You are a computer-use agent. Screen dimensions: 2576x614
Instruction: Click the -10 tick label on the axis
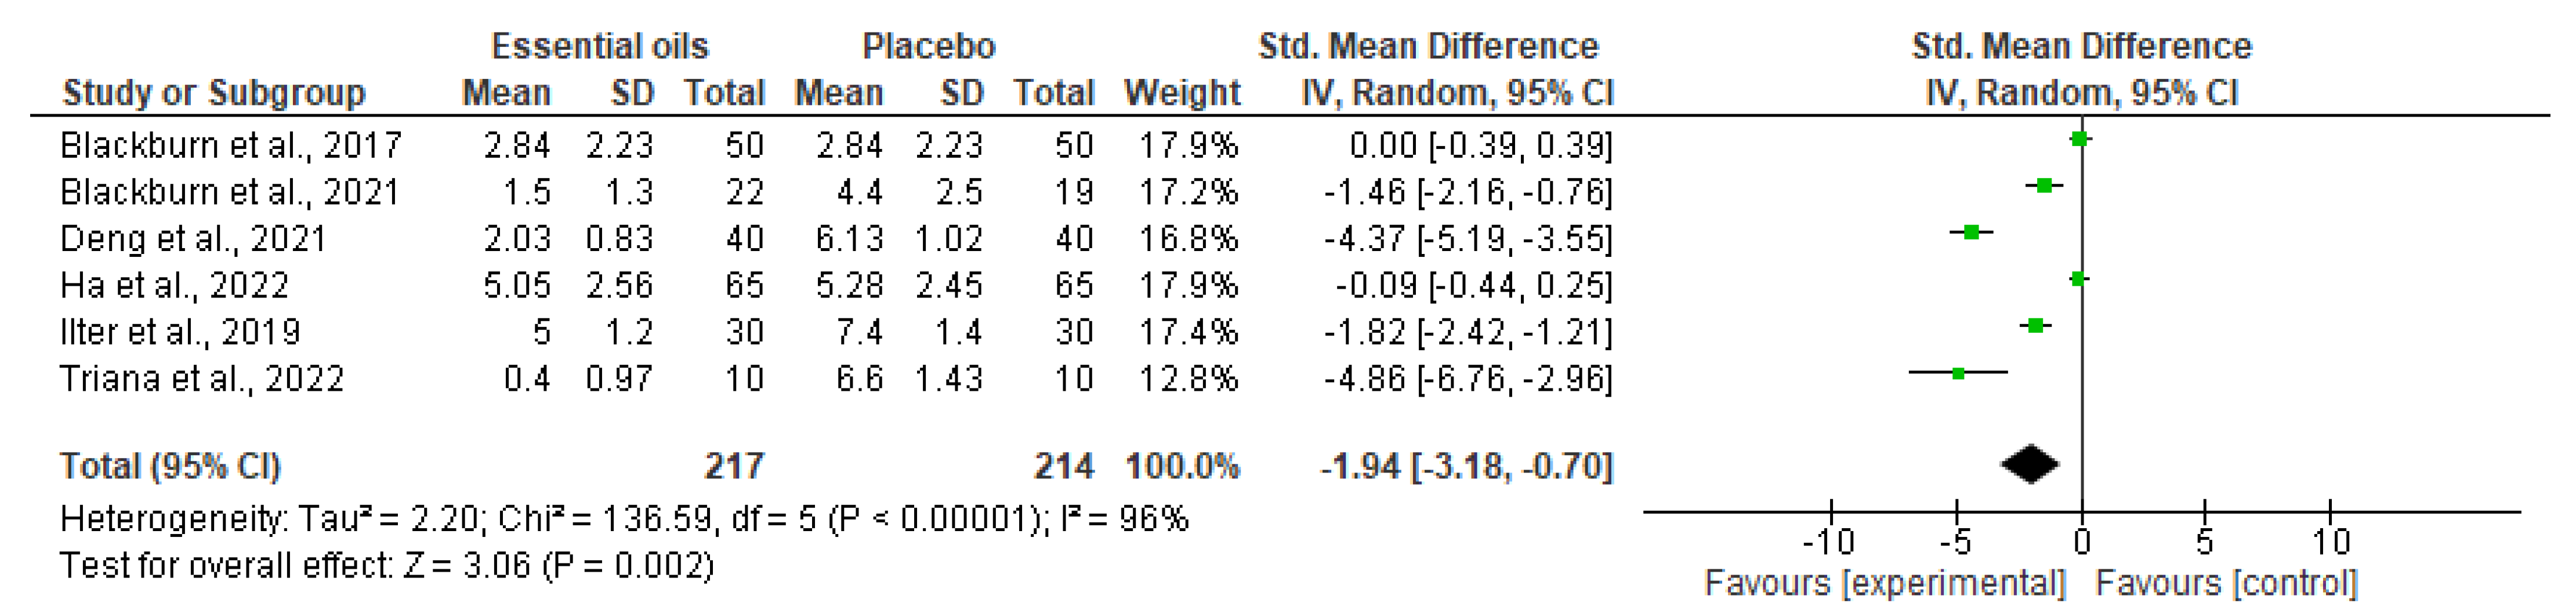point(1829,542)
